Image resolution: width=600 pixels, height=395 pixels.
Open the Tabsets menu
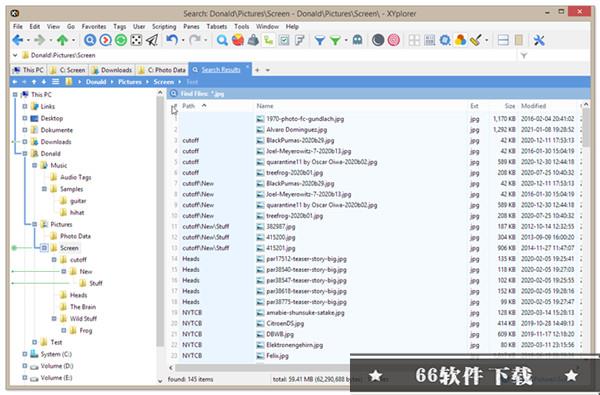(217, 26)
